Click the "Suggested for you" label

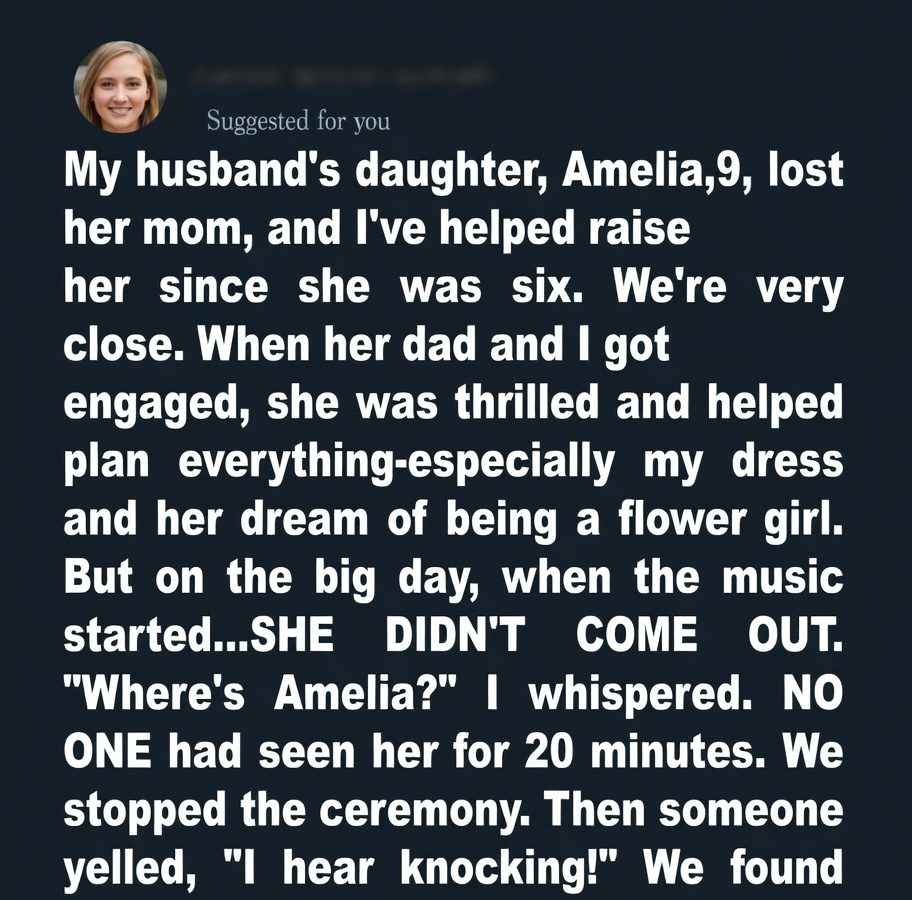point(298,122)
